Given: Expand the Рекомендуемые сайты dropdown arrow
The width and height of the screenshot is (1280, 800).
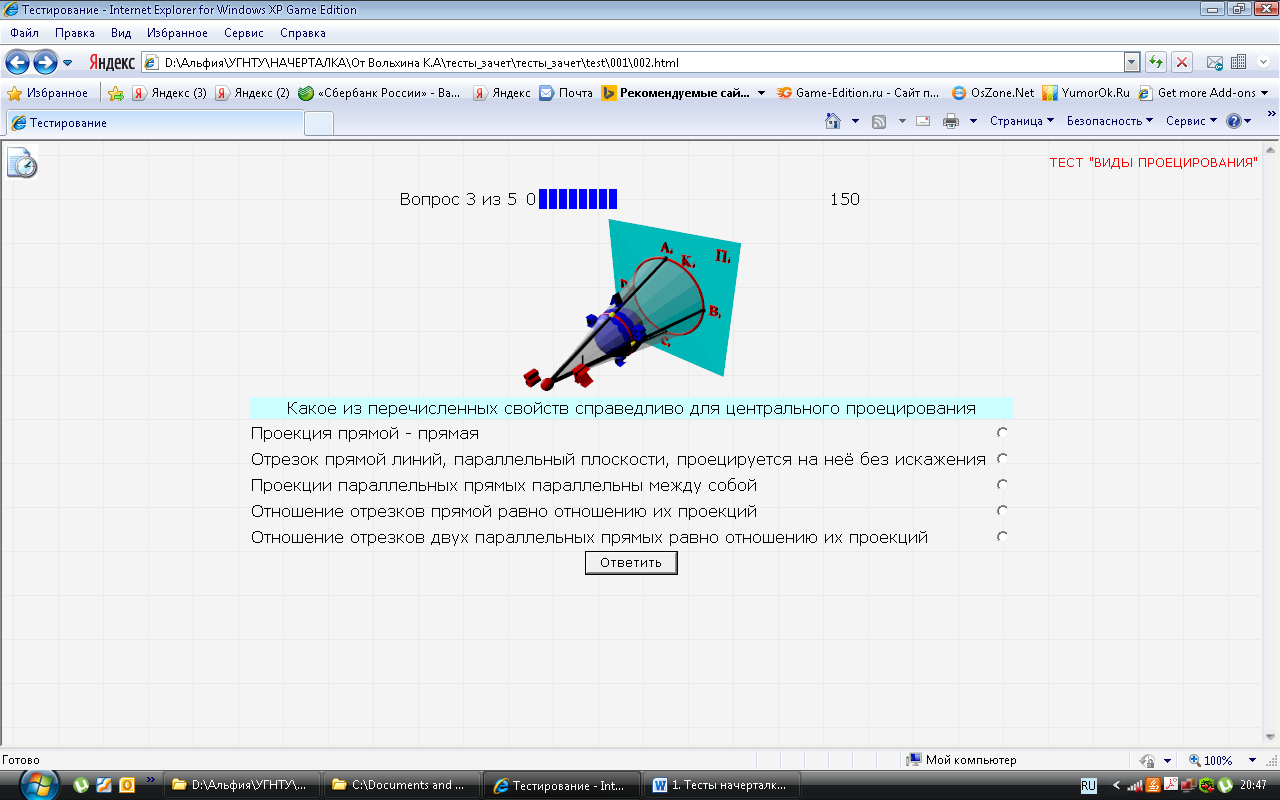Looking at the screenshot, I should (762, 93).
